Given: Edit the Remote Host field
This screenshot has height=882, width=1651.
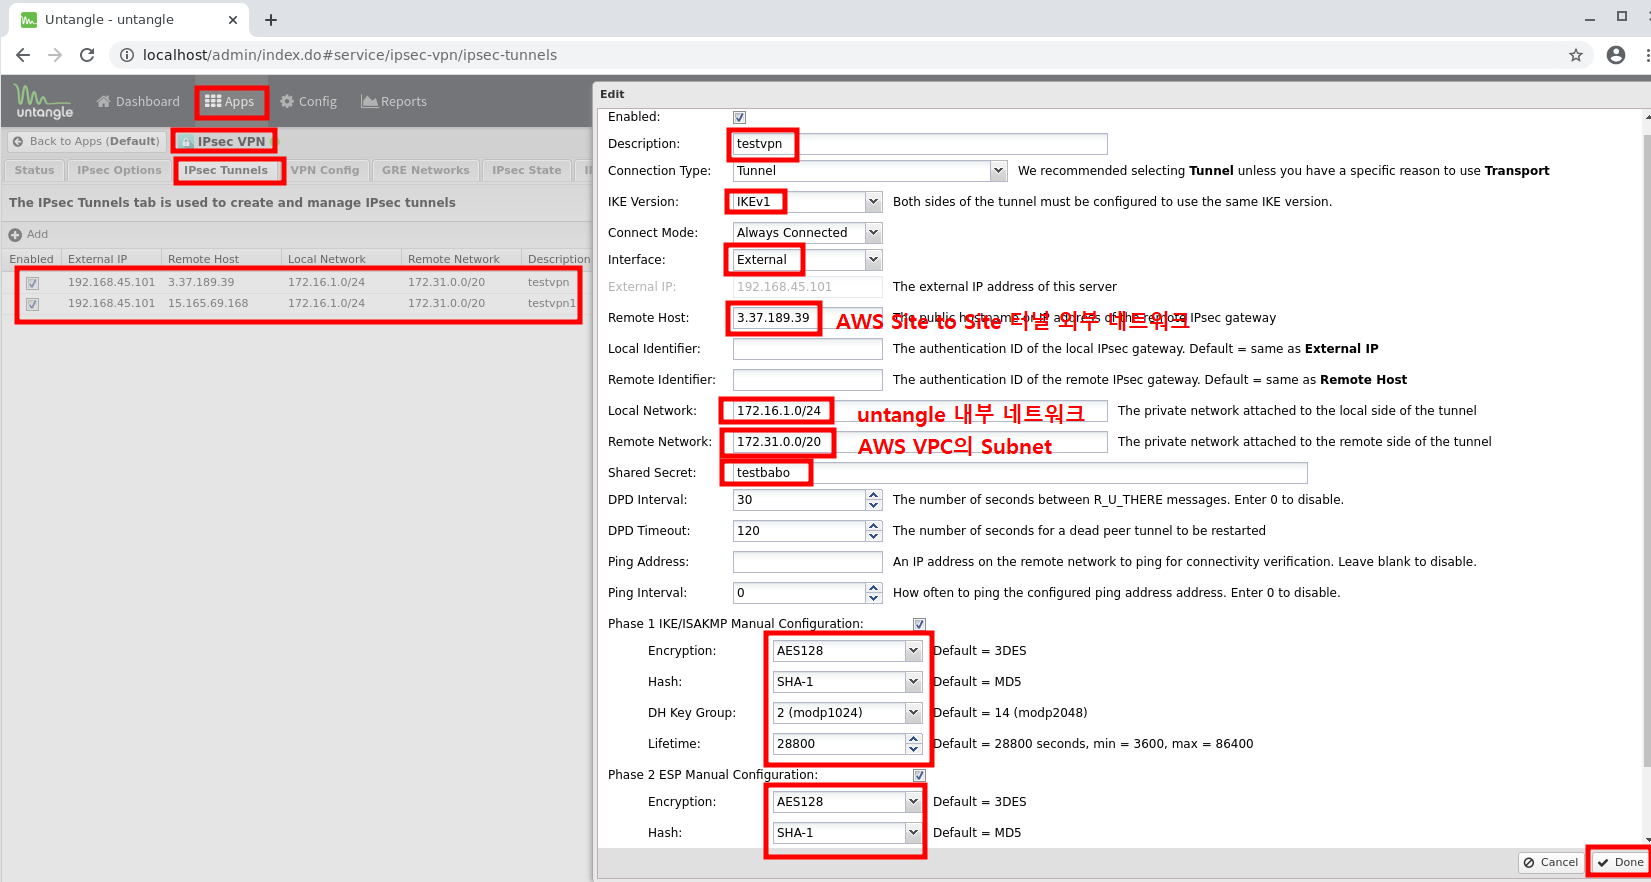Looking at the screenshot, I should click(807, 318).
